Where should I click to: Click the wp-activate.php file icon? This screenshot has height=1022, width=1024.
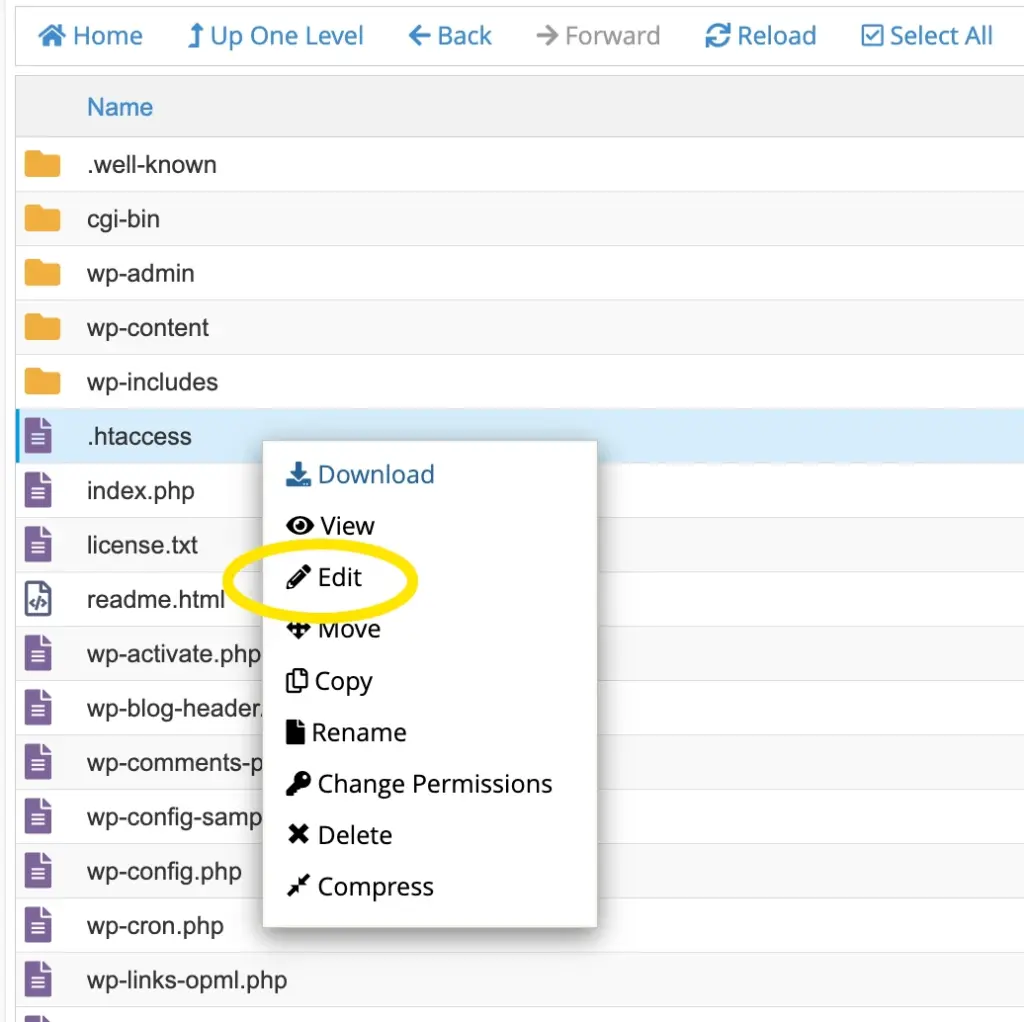[38, 653]
